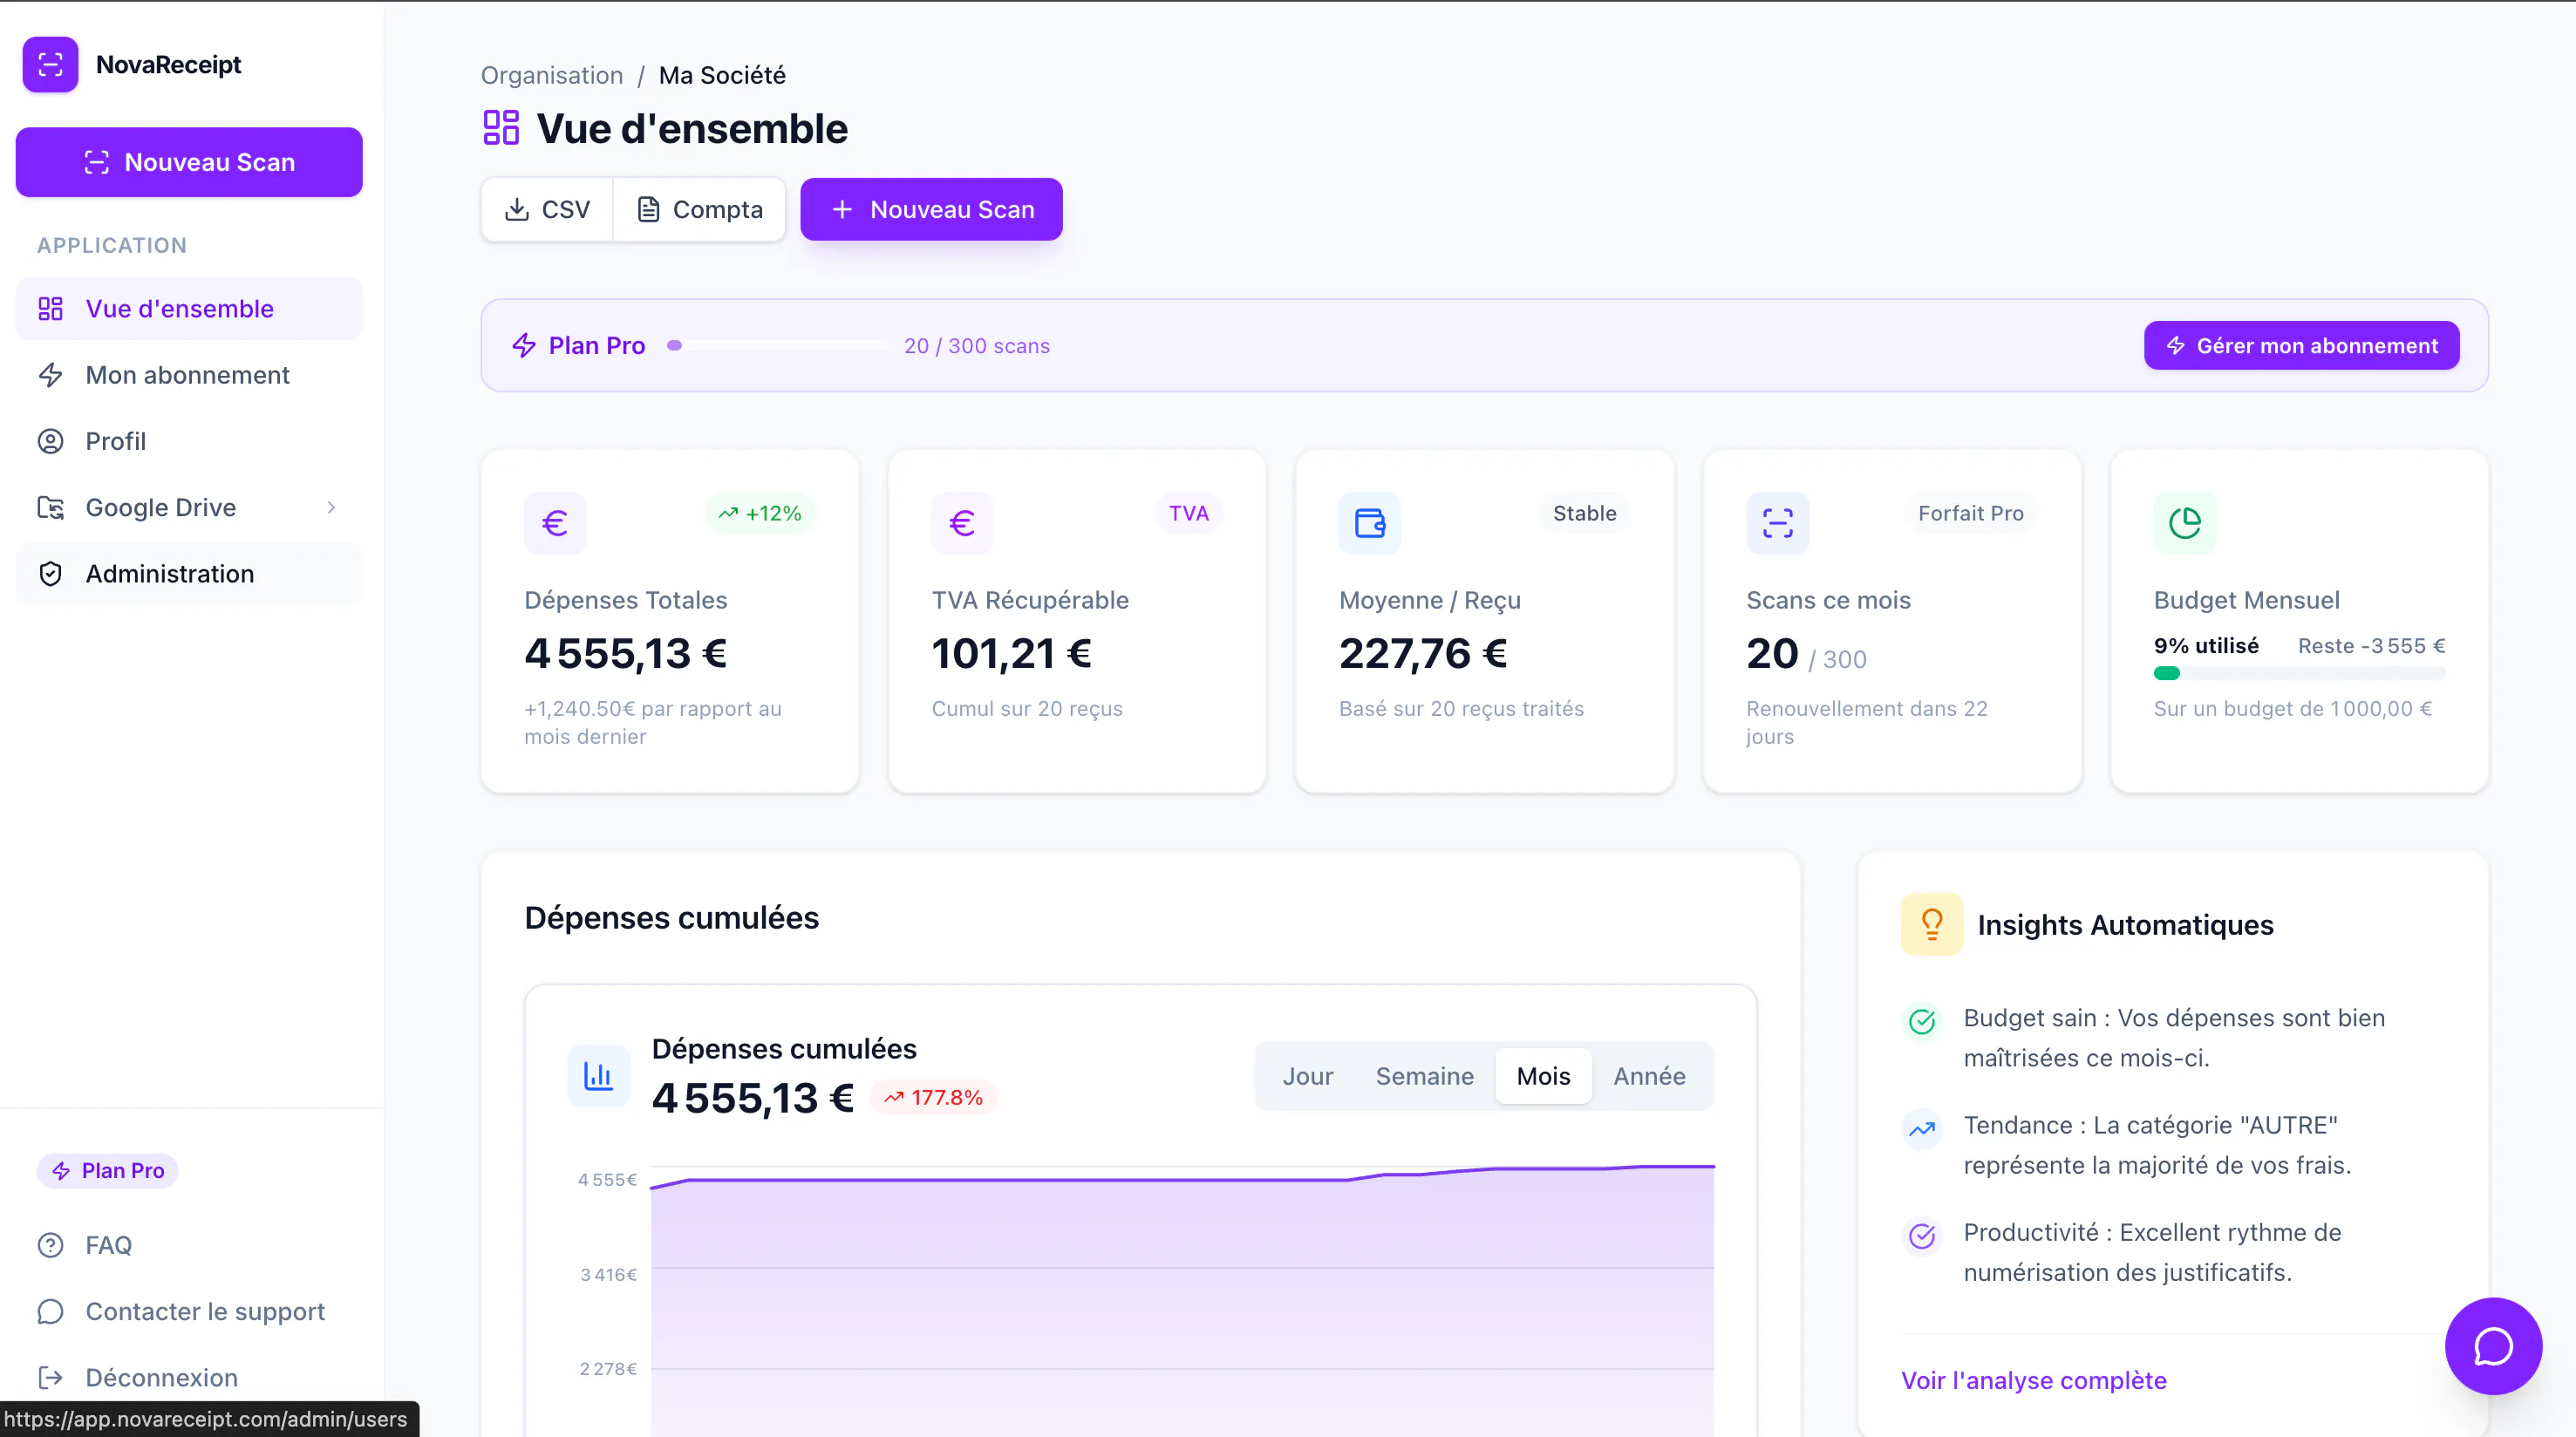Click the Budget Mensuel usage progress bar
This screenshot has height=1437, width=2576.
[x=2299, y=674]
